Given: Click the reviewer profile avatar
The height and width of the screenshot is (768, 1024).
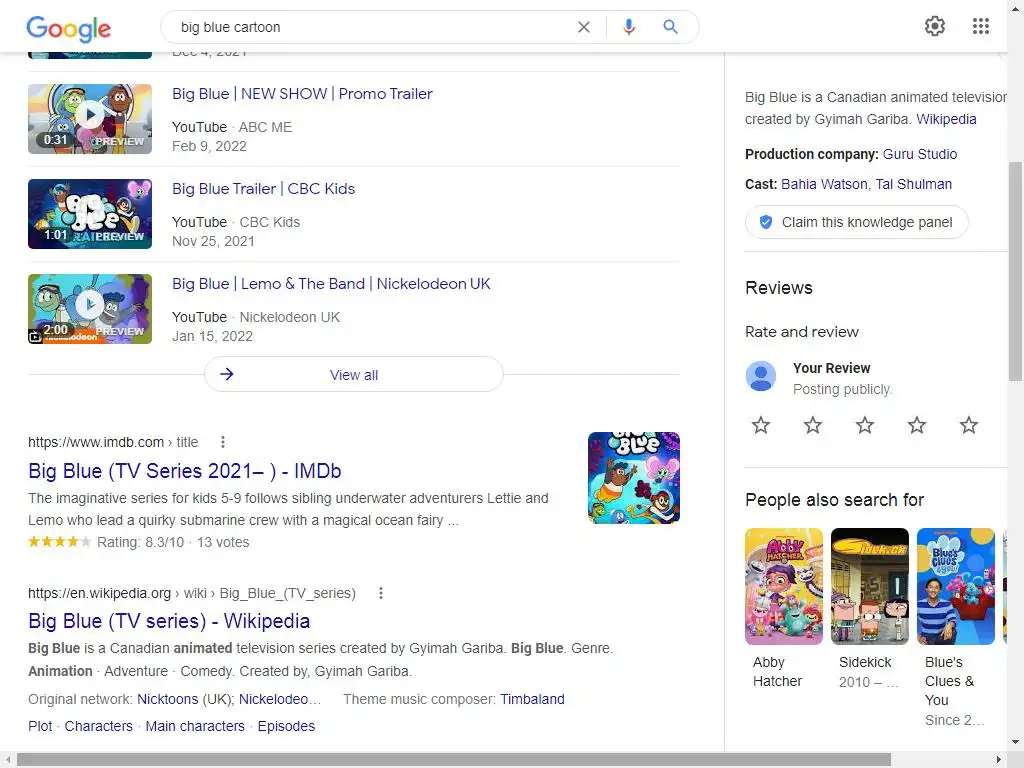Looking at the screenshot, I should (761, 376).
